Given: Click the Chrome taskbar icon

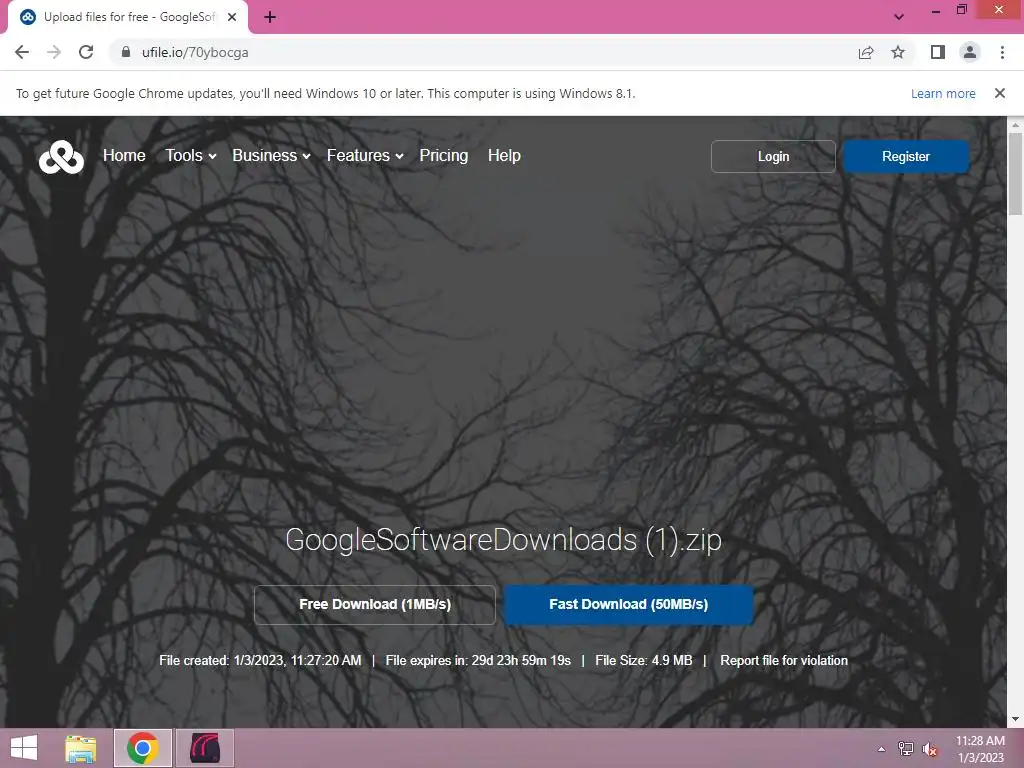Looking at the screenshot, I should [142, 748].
